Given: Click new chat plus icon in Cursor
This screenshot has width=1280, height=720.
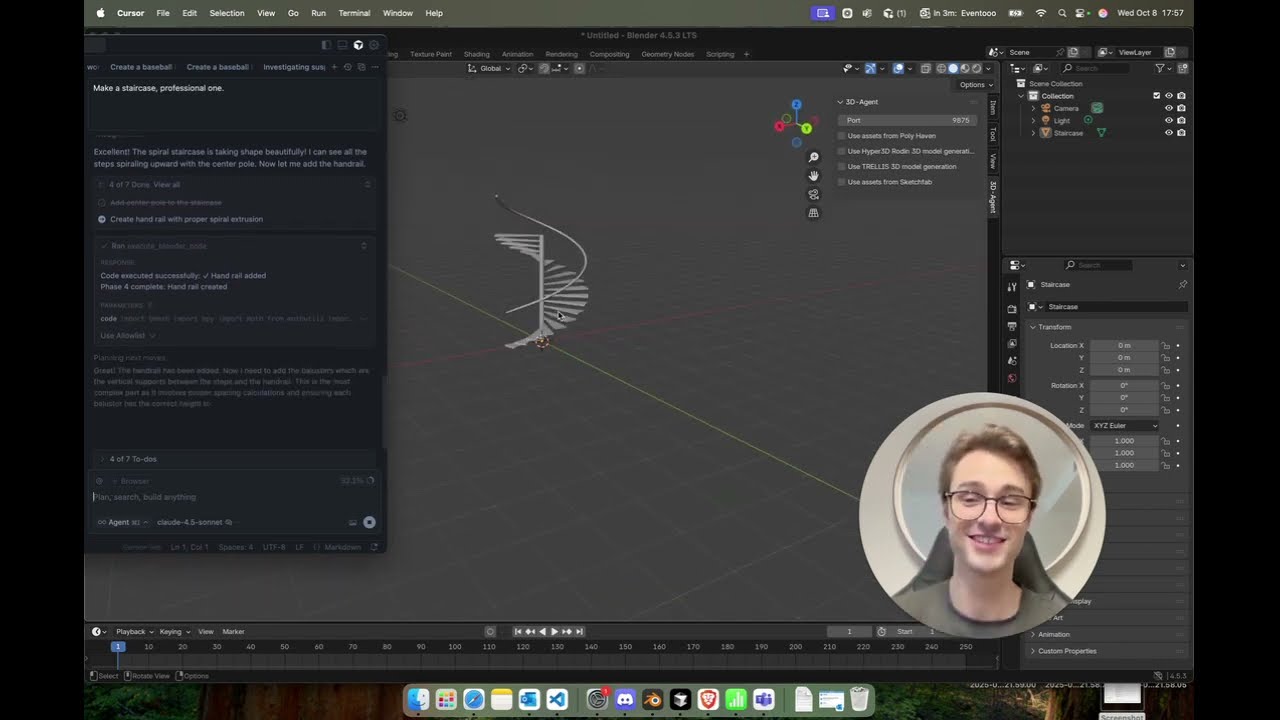Looking at the screenshot, I should point(335,67).
